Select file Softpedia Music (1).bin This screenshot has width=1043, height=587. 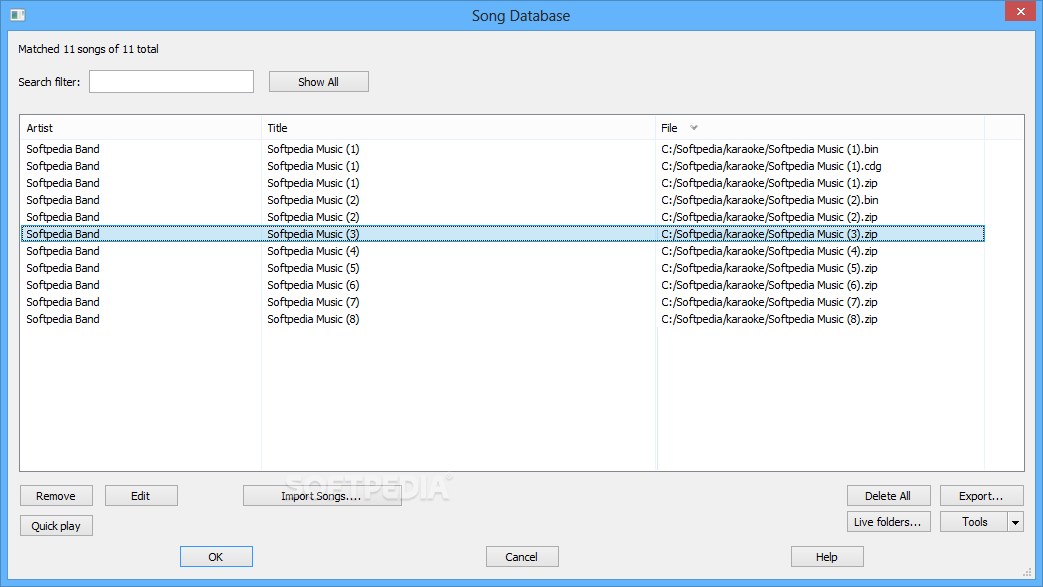[770, 149]
